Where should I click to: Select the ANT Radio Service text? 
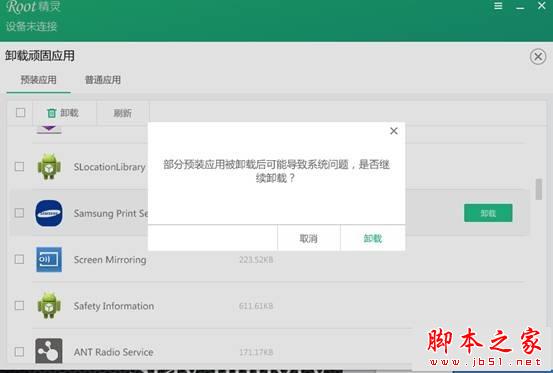tap(114, 352)
